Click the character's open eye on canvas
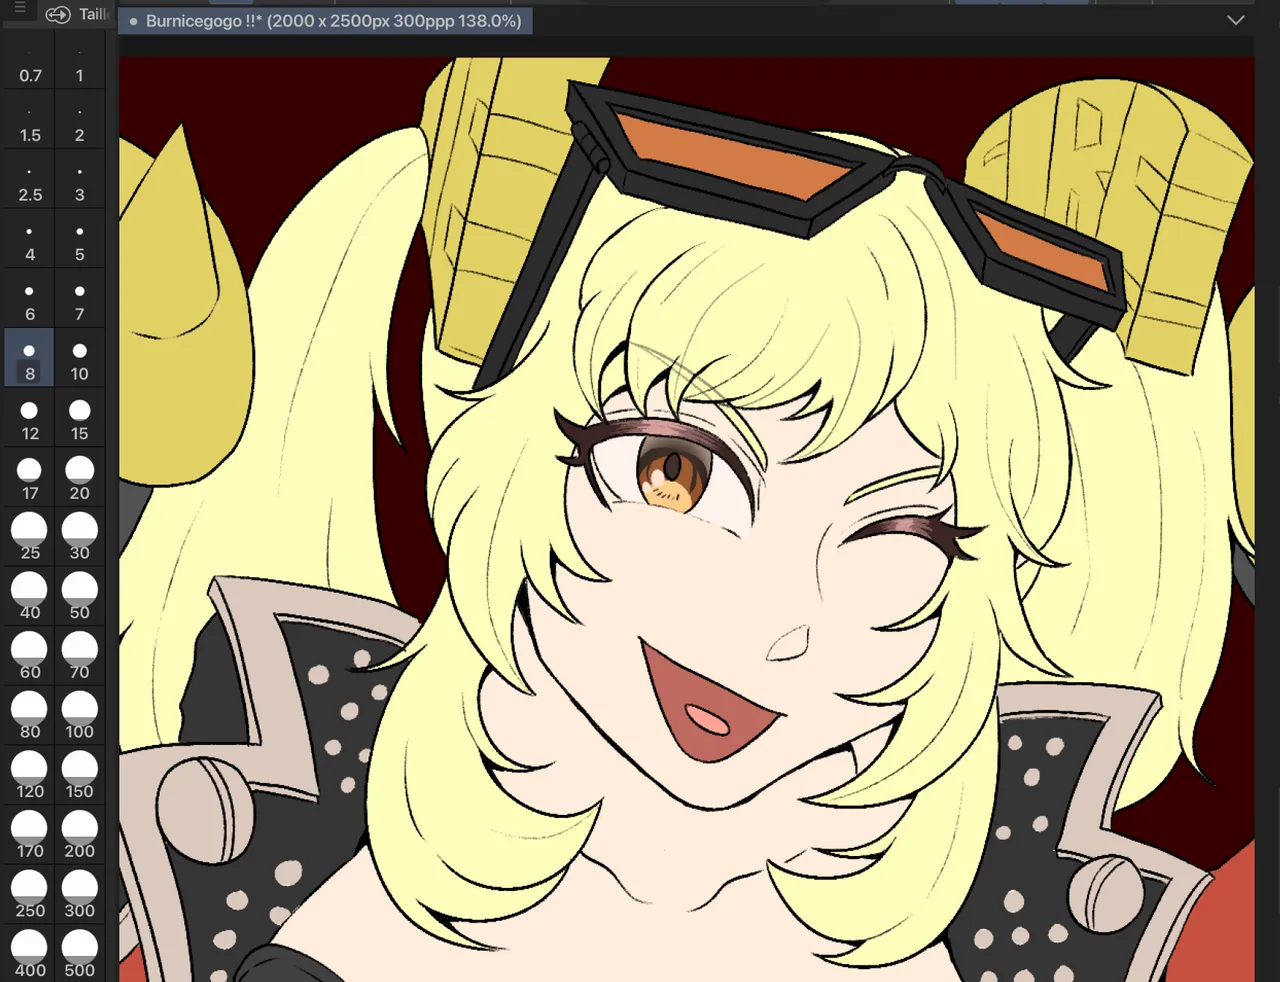Viewport: 1280px width, 982px height. (672, 468)
